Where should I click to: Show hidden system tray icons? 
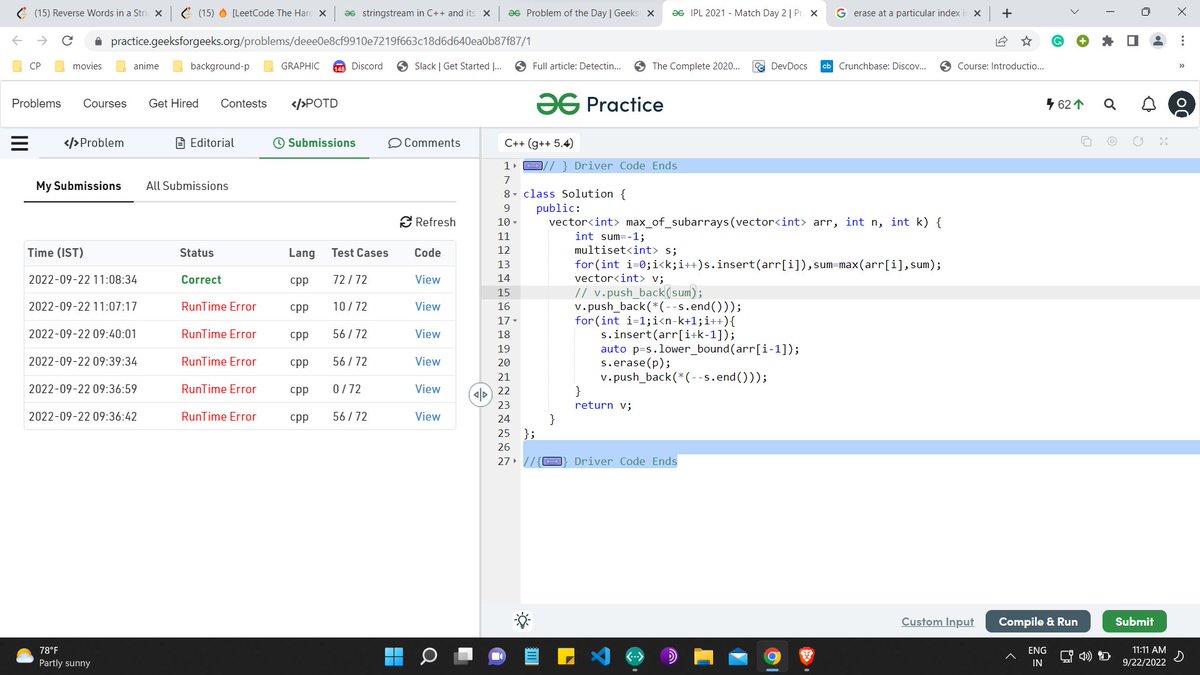click(1010, 657)
